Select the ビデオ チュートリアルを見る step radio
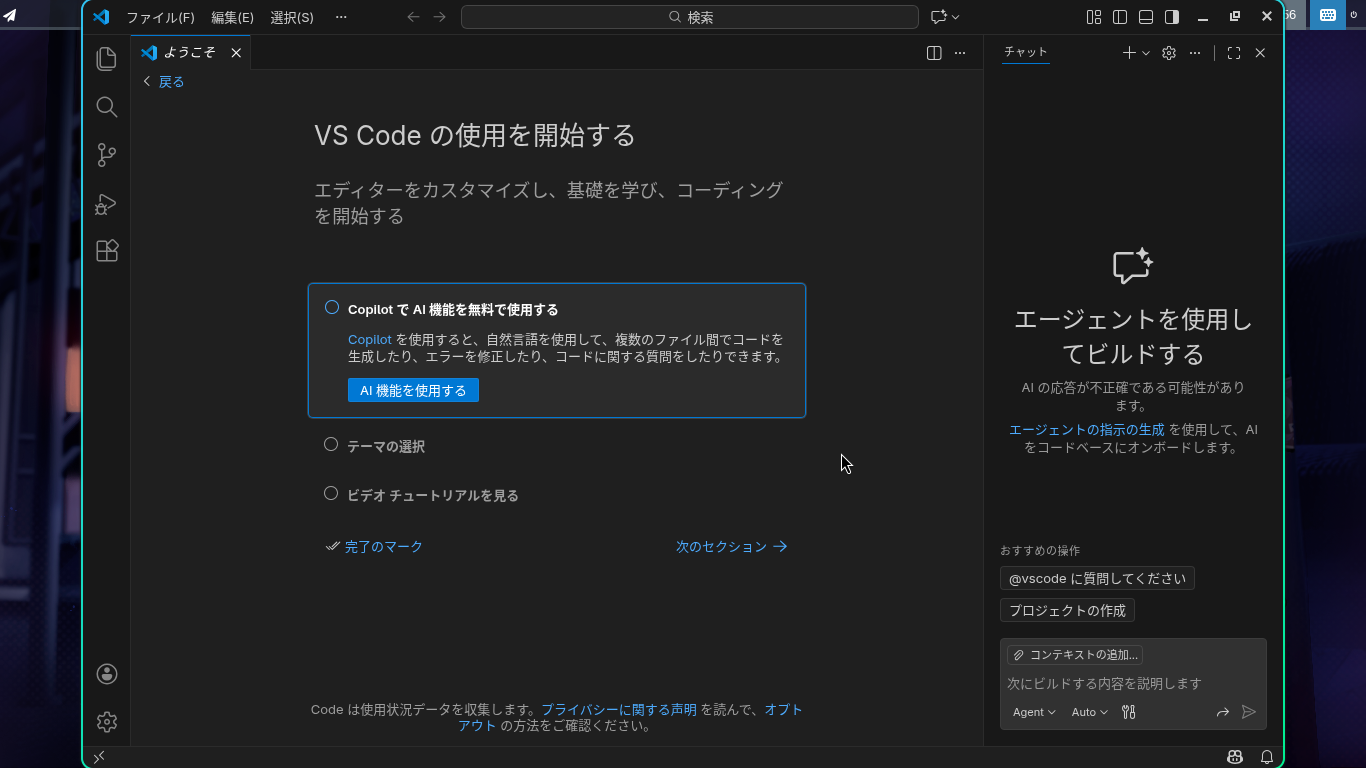 point(331,494)
